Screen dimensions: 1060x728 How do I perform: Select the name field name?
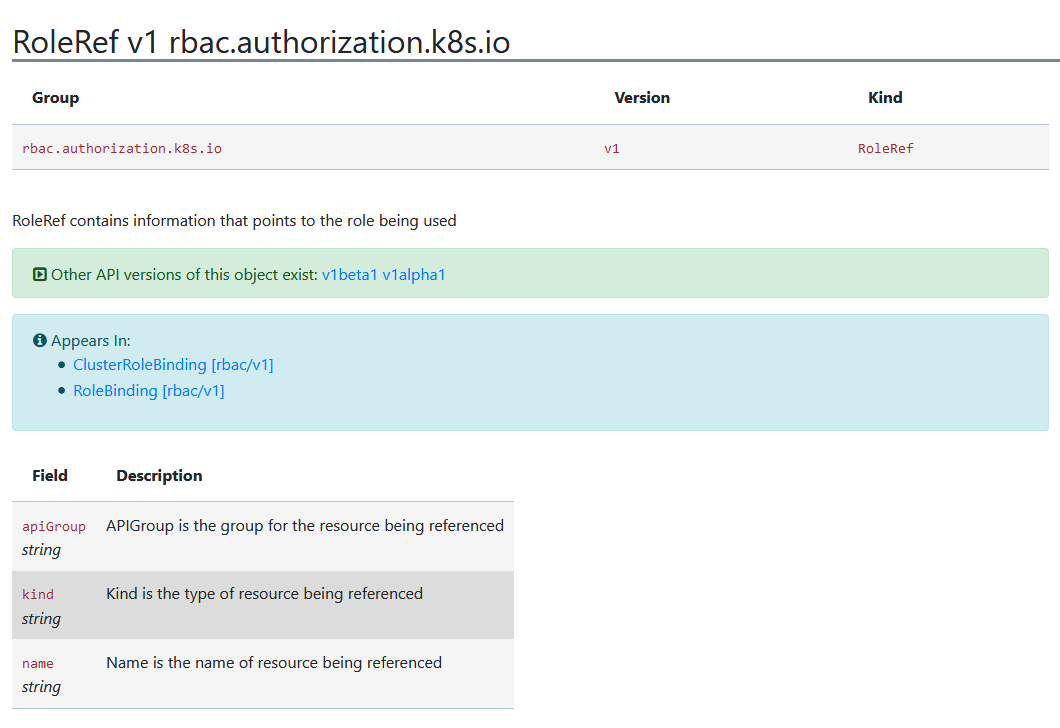(38, 663)
